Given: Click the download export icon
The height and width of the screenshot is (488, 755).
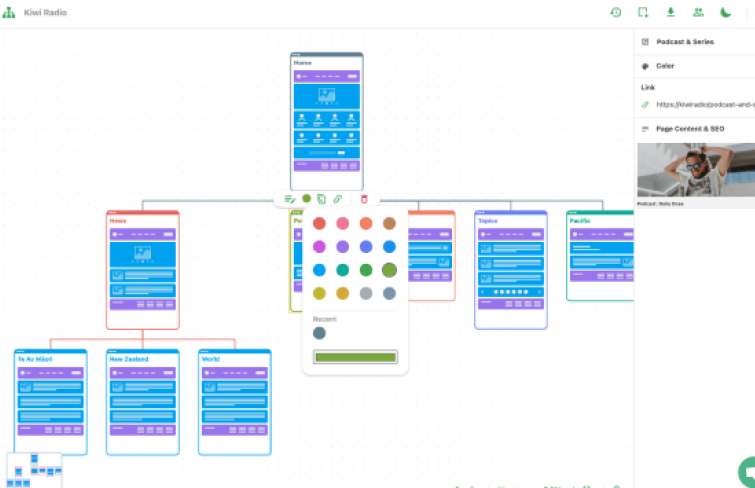Looking at the screenshot, I should (x=670, y=13).
